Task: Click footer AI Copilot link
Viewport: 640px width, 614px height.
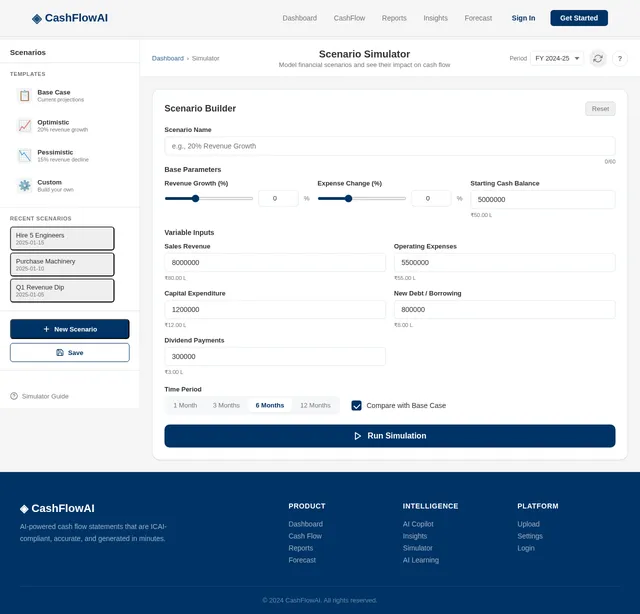Action: point(418,524)
